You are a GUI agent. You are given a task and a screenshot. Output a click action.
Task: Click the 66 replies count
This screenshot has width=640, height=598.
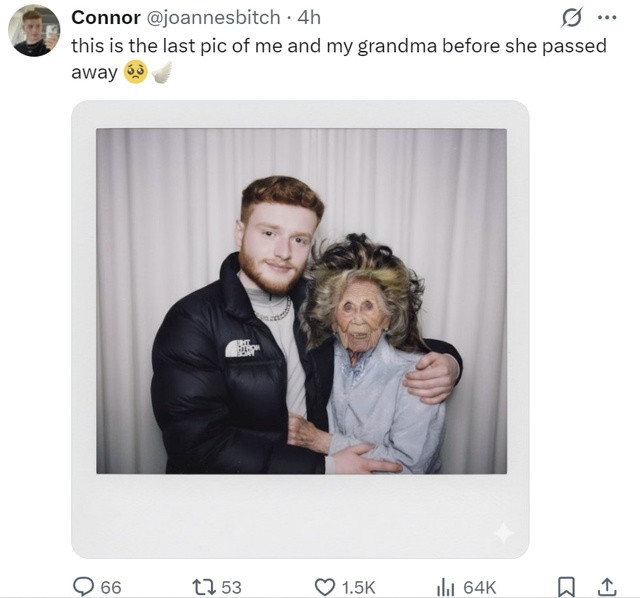click(111, 588)
